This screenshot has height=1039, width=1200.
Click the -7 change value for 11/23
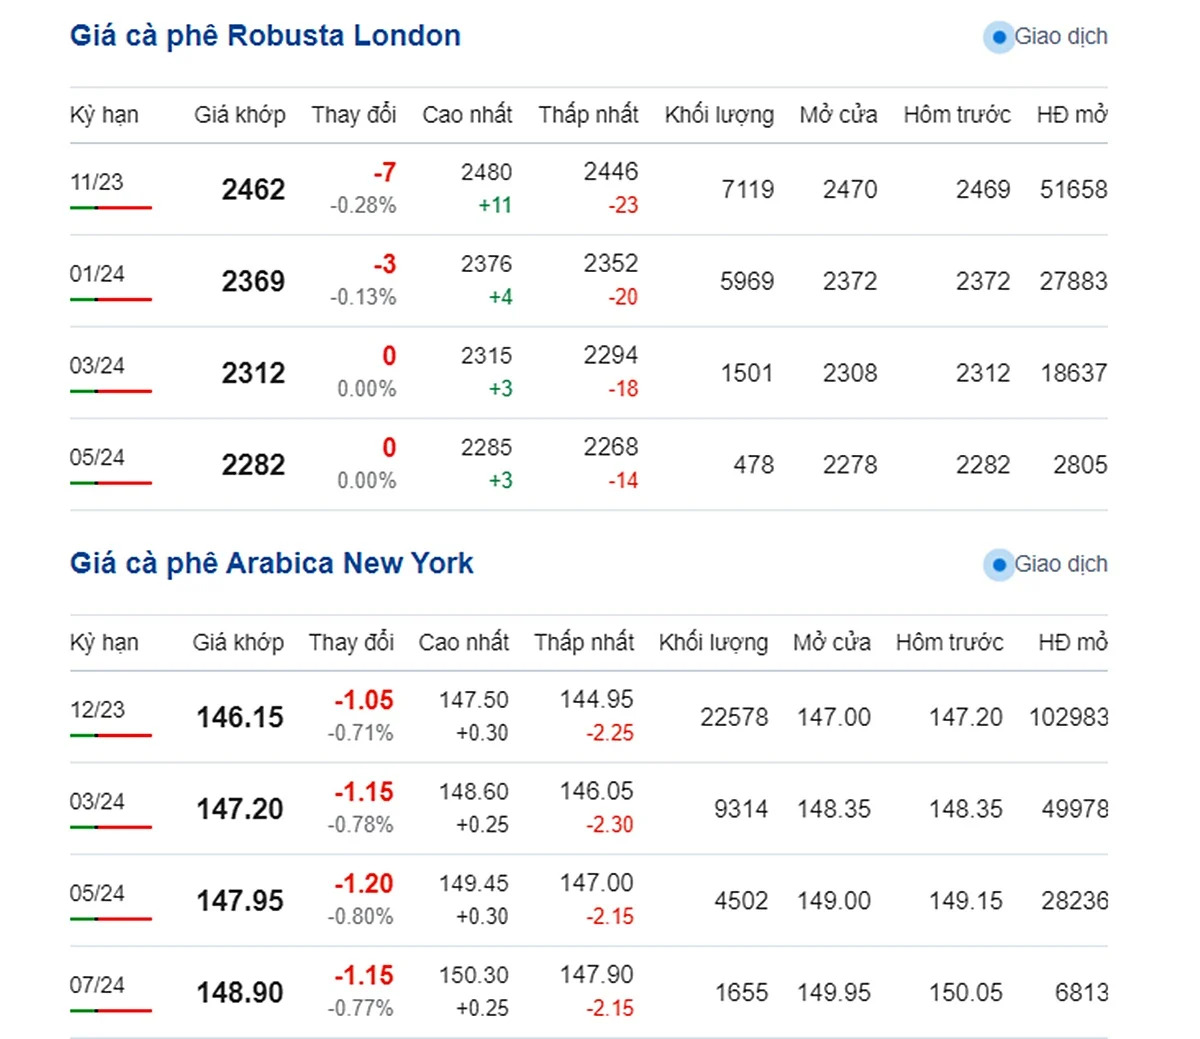tap(385, 173)
